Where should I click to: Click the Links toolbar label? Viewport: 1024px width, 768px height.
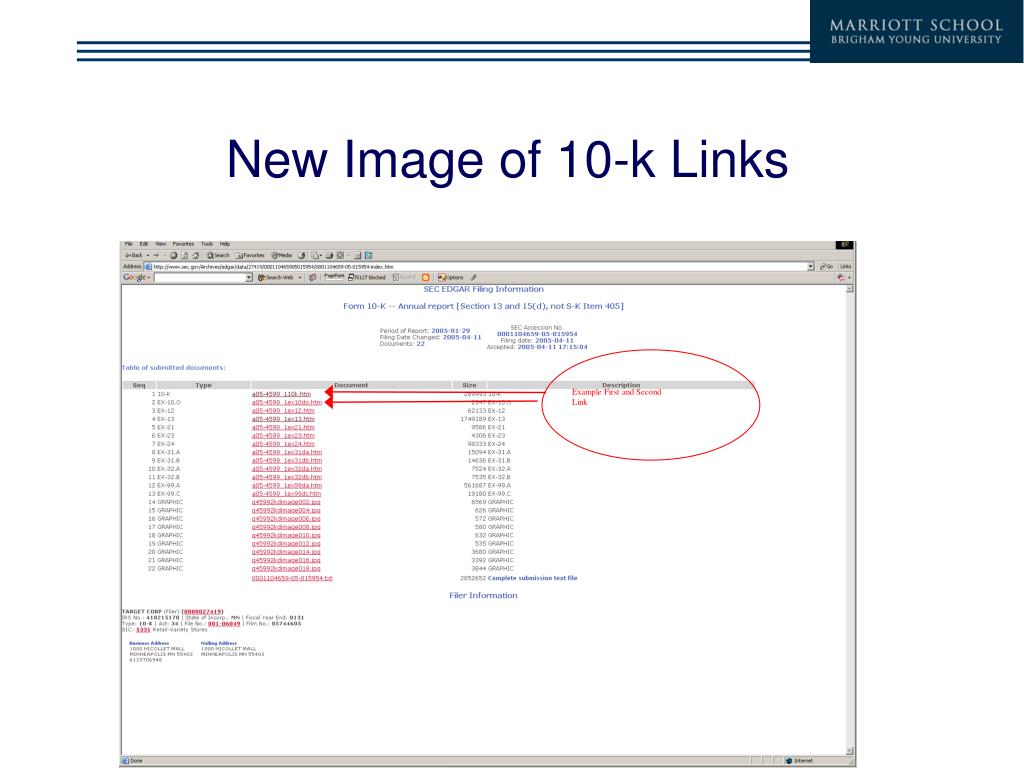click(x=846, y=266)
